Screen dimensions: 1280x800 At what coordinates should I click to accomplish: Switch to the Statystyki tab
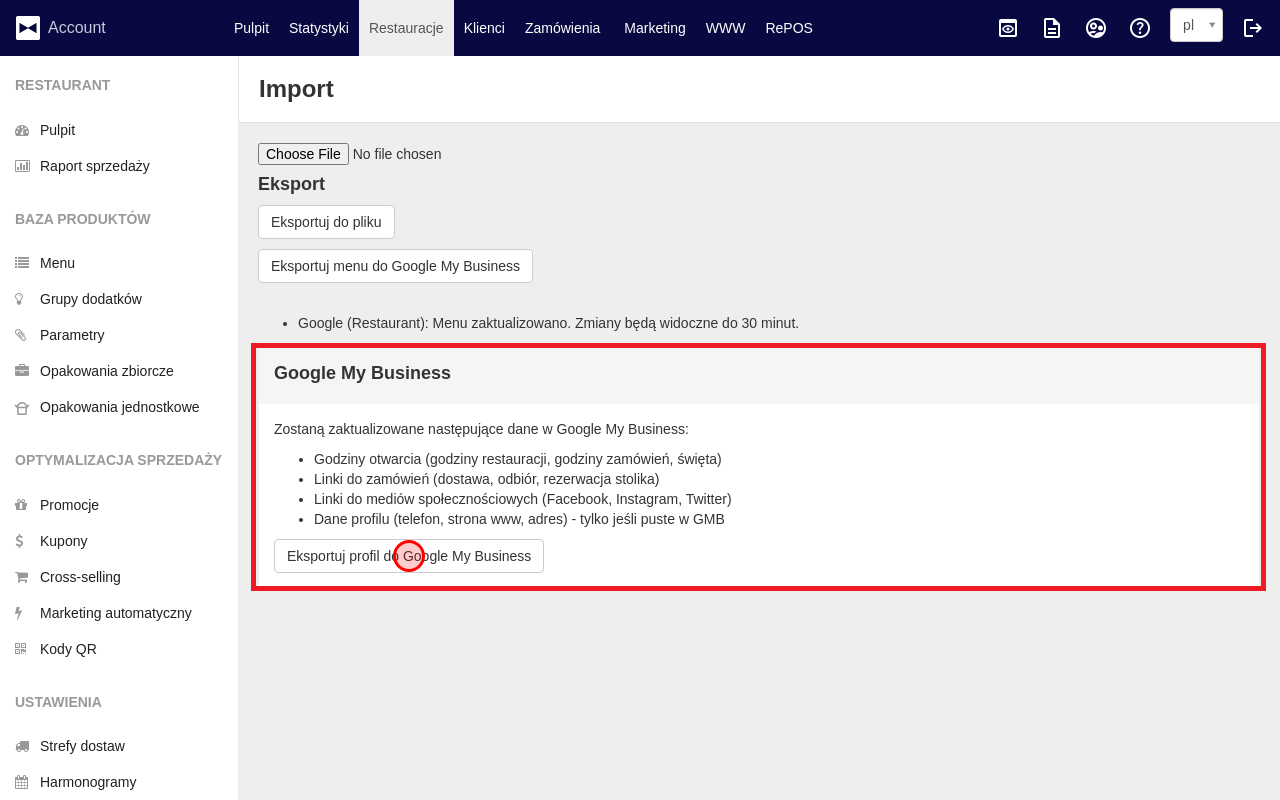pyautogui.click(x=318, y=28)
